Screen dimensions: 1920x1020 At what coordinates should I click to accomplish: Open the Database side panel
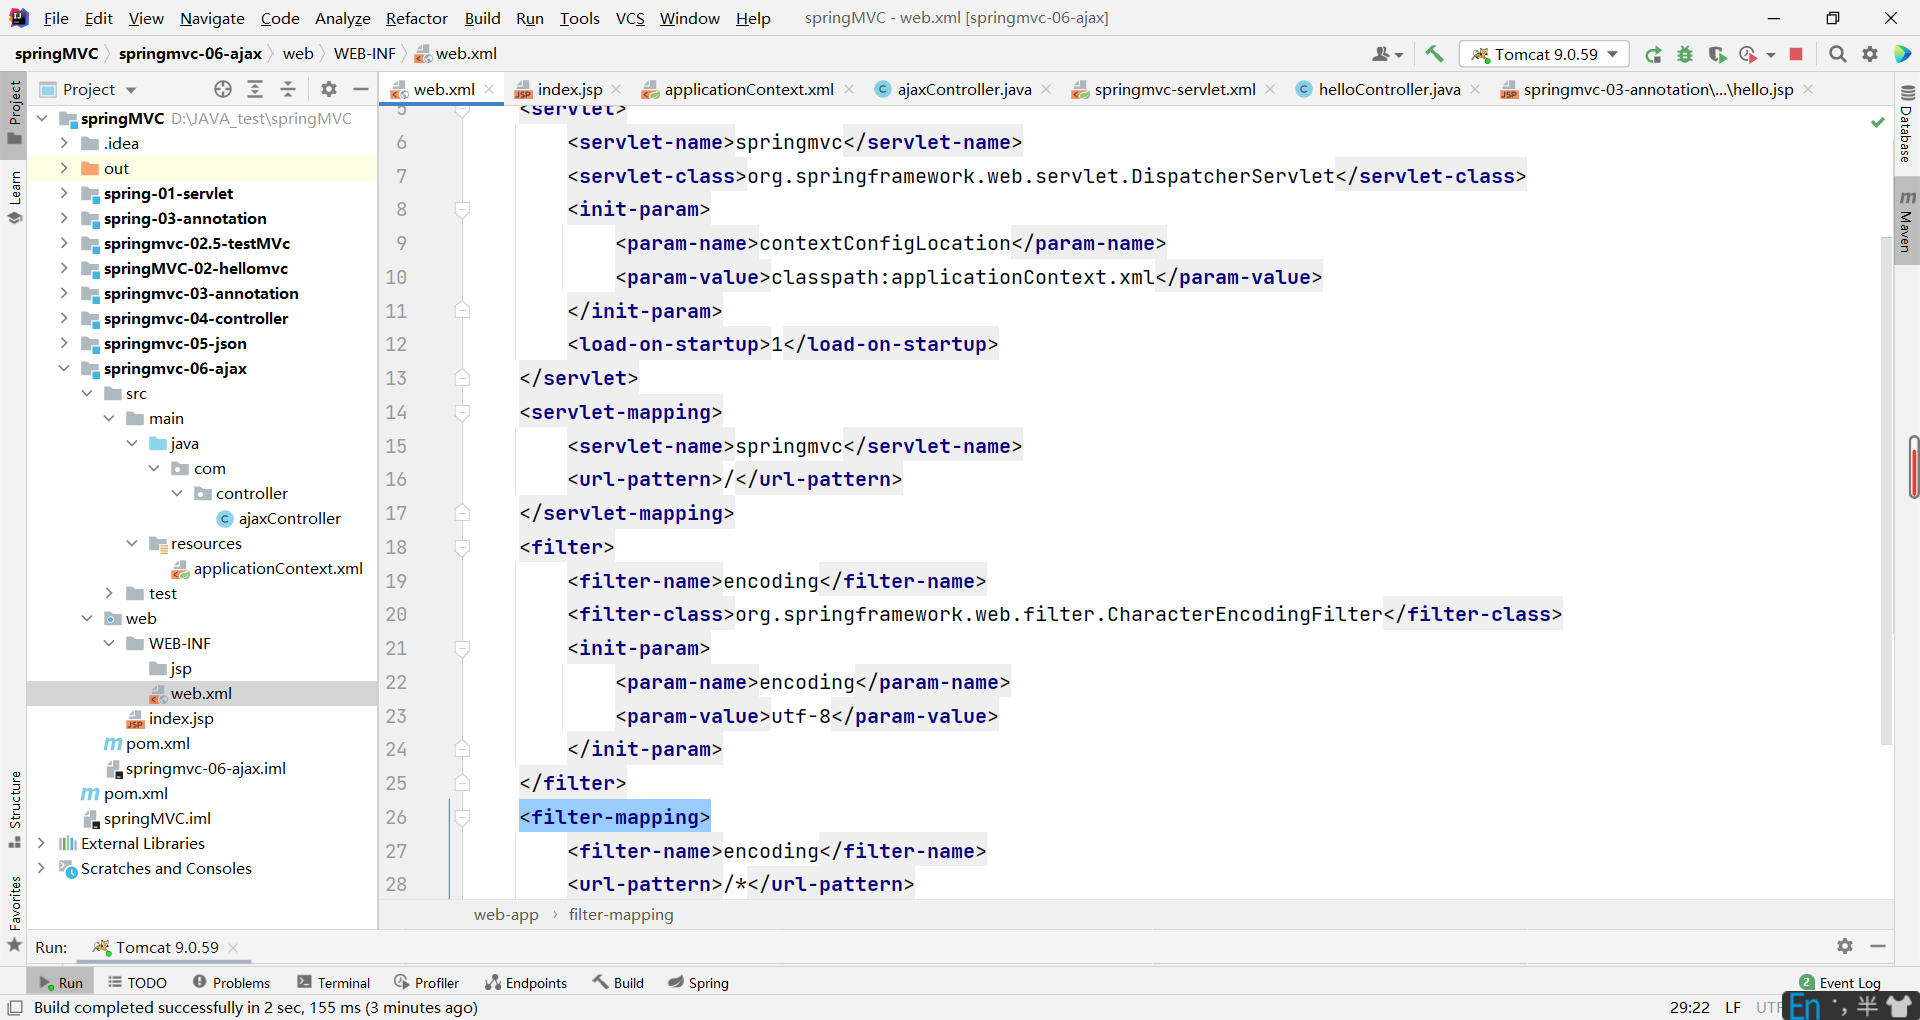point(1907,124)
